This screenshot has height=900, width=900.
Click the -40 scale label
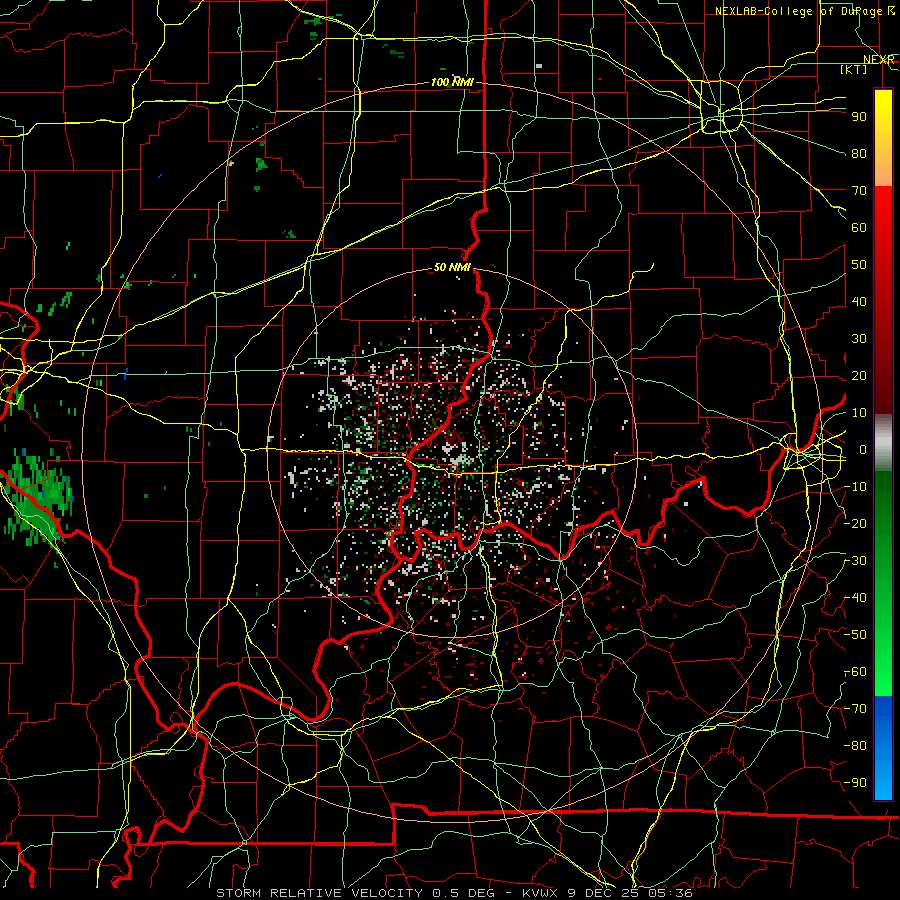click(x=855, y=598)
